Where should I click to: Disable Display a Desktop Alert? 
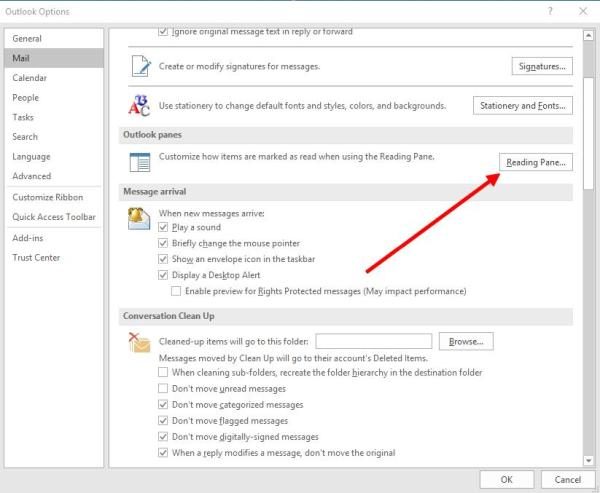[163, 275]
